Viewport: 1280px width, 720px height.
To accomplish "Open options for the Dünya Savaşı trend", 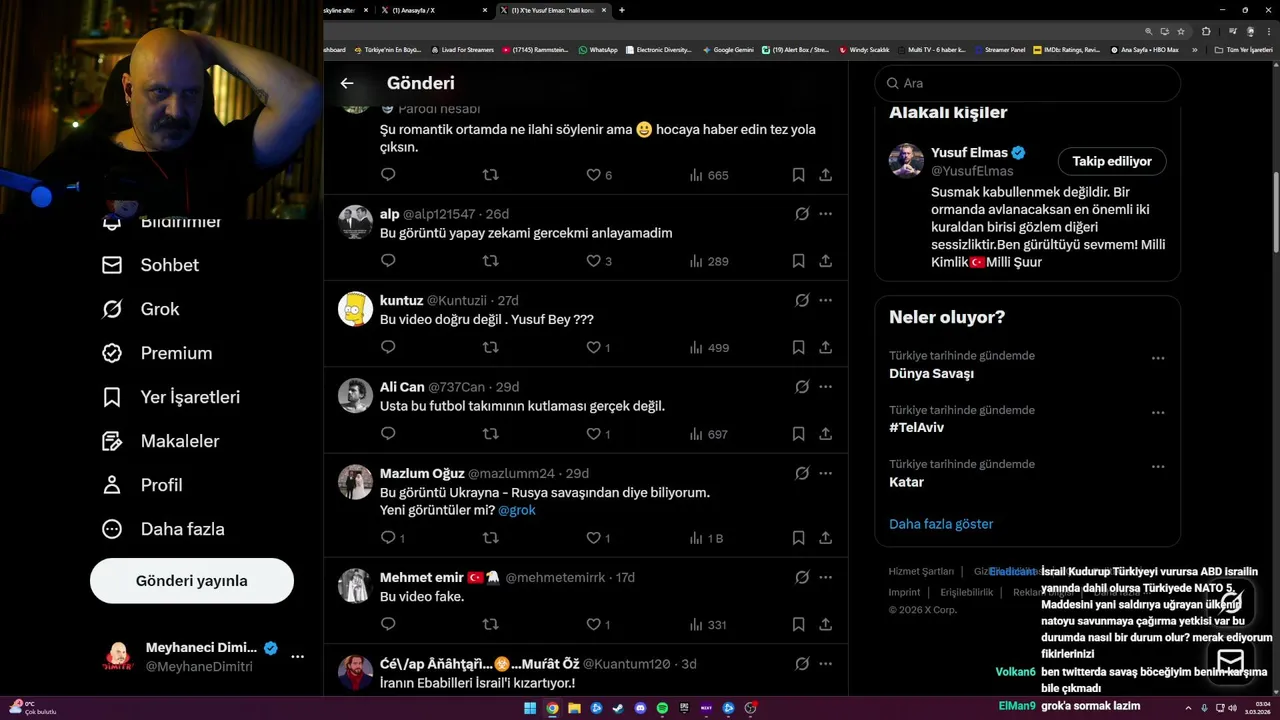I will pyautogui.click(x=1158, y=358).
